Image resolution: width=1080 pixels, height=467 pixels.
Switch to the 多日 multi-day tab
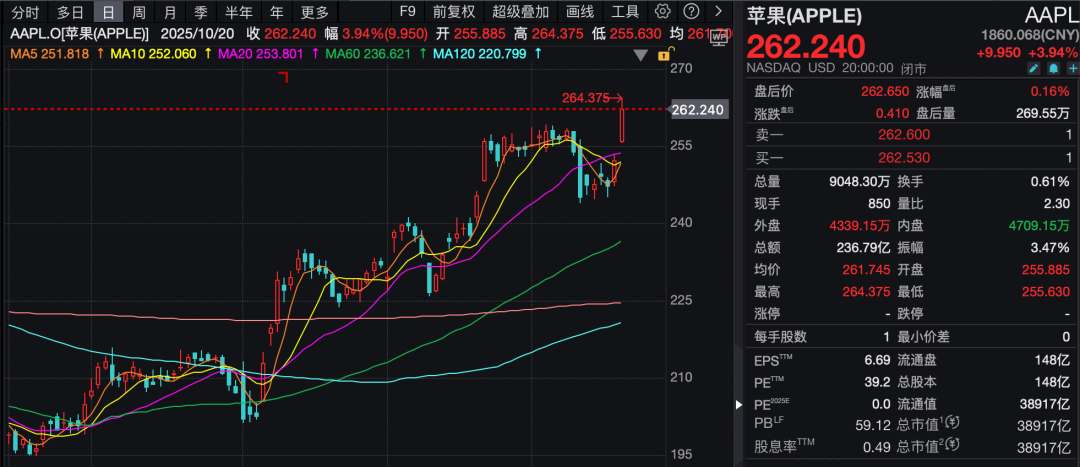[70, 12]
